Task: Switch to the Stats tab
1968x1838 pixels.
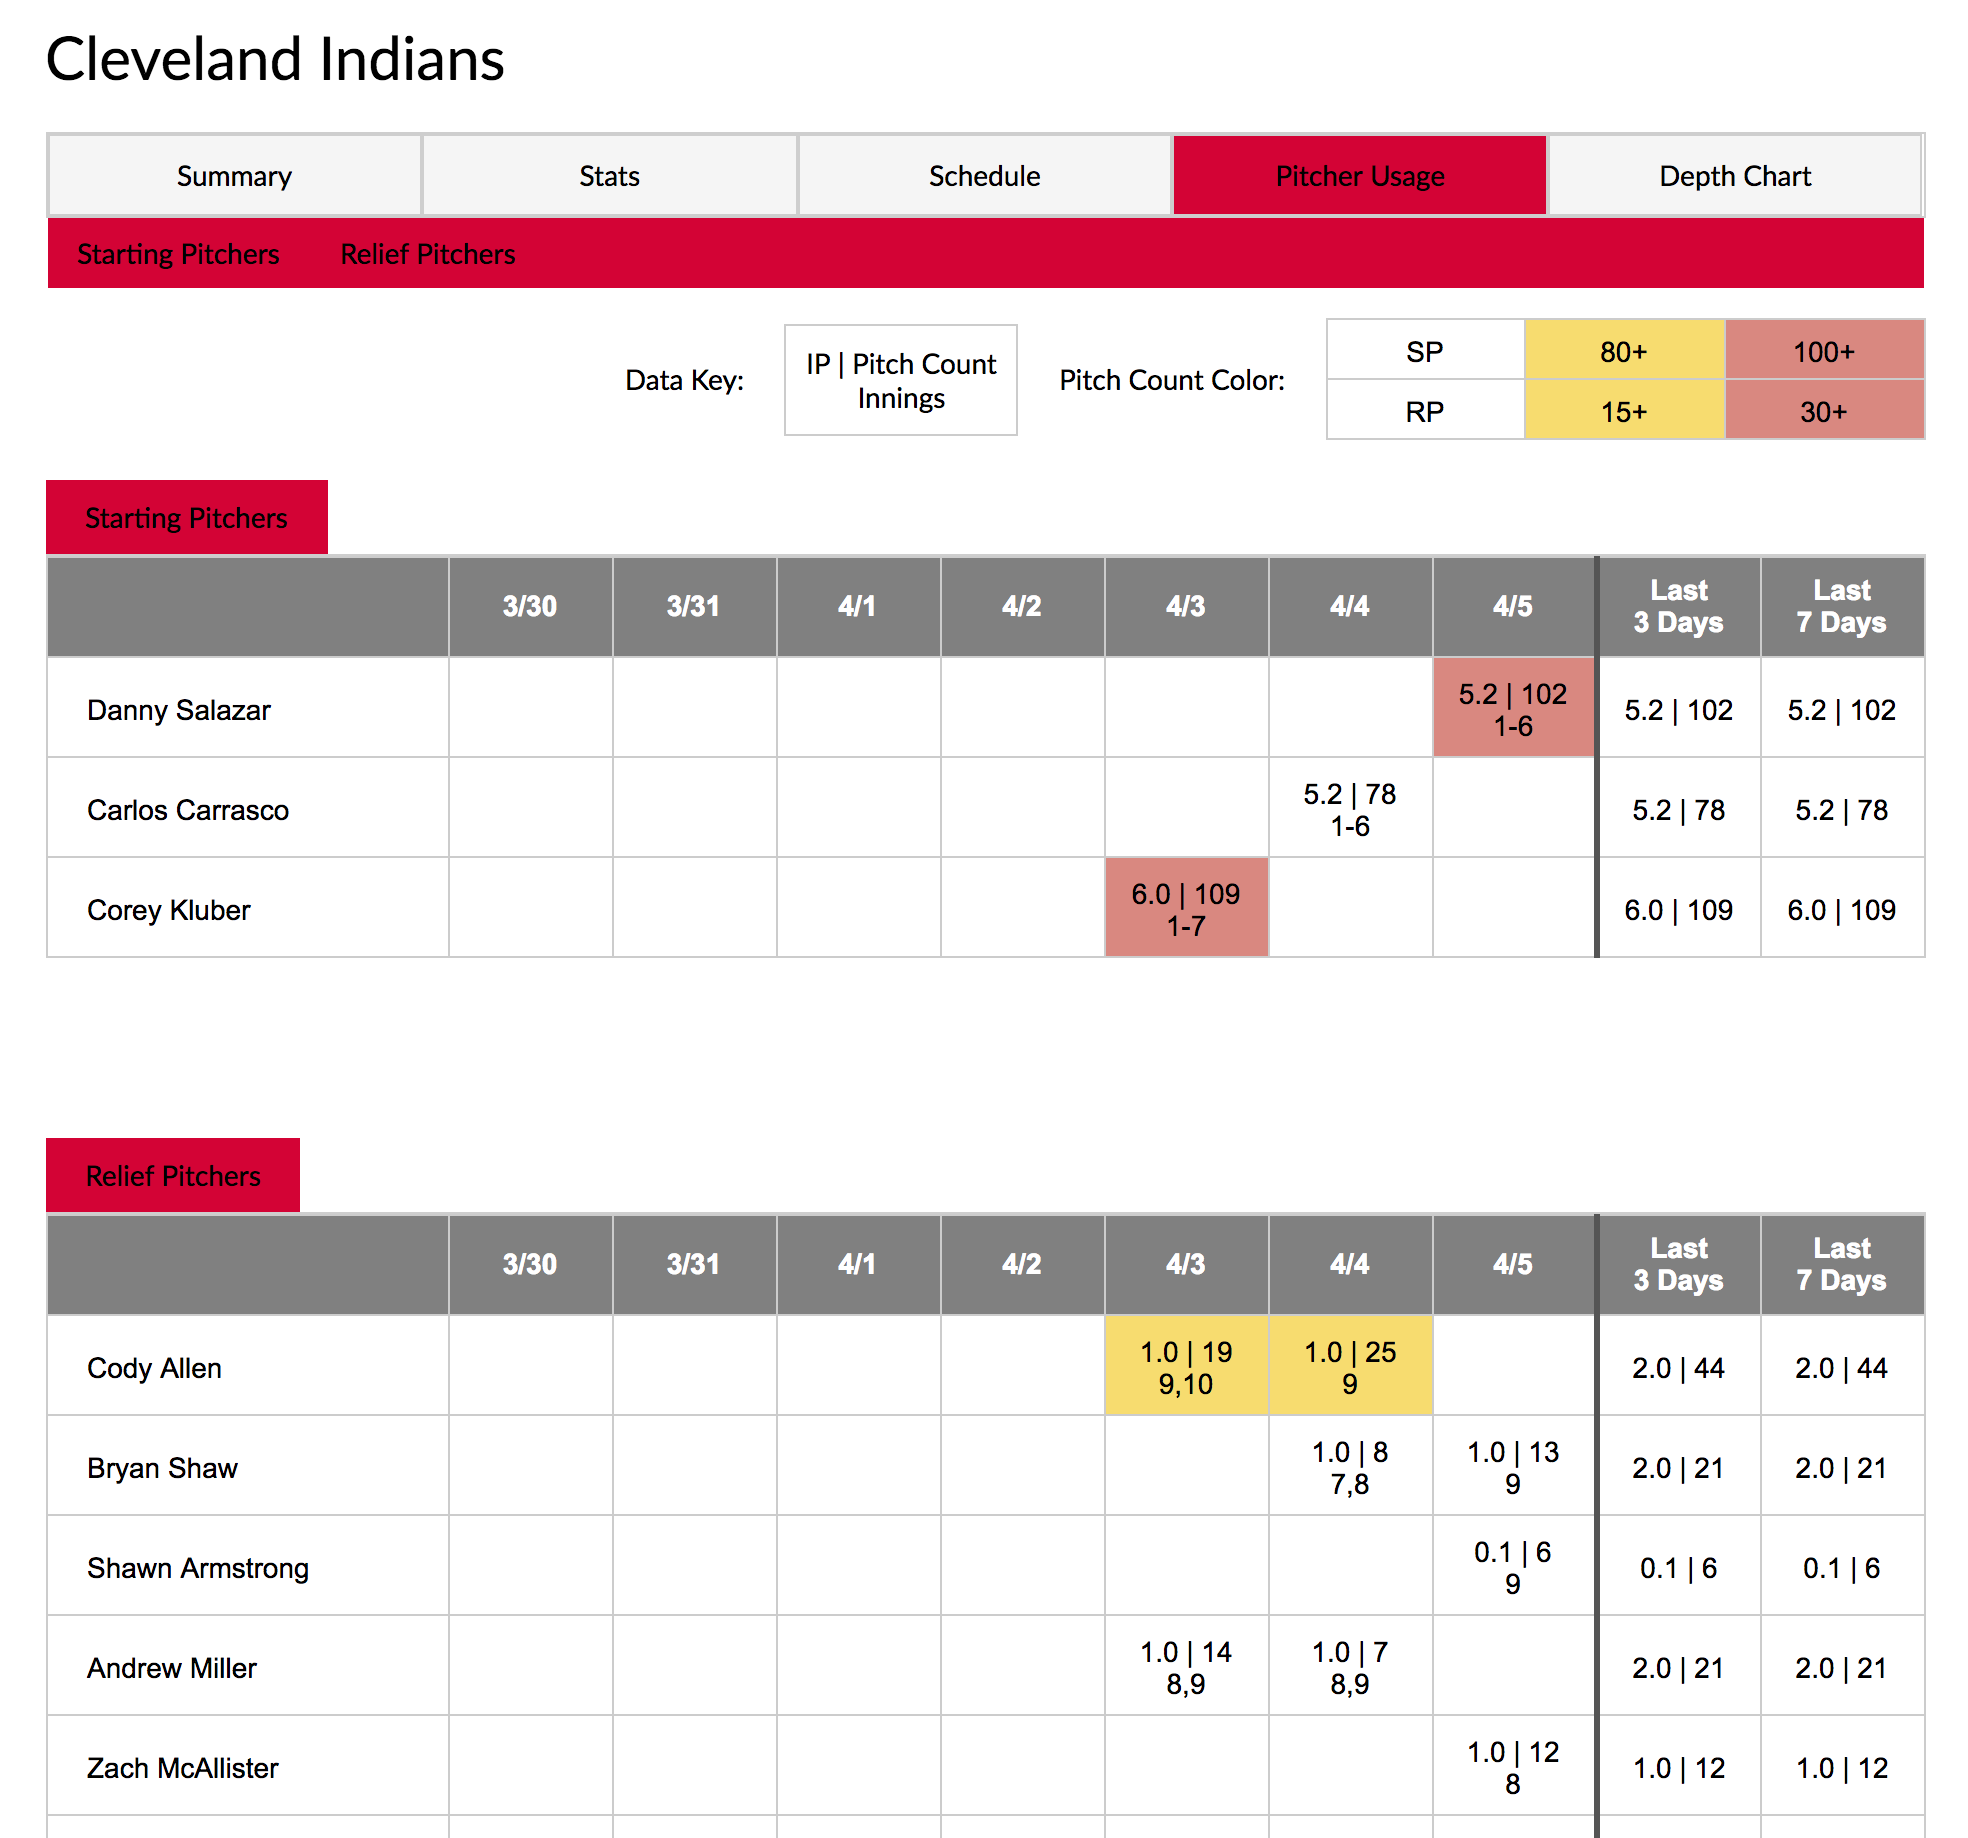Action: [x=609, y=175]
